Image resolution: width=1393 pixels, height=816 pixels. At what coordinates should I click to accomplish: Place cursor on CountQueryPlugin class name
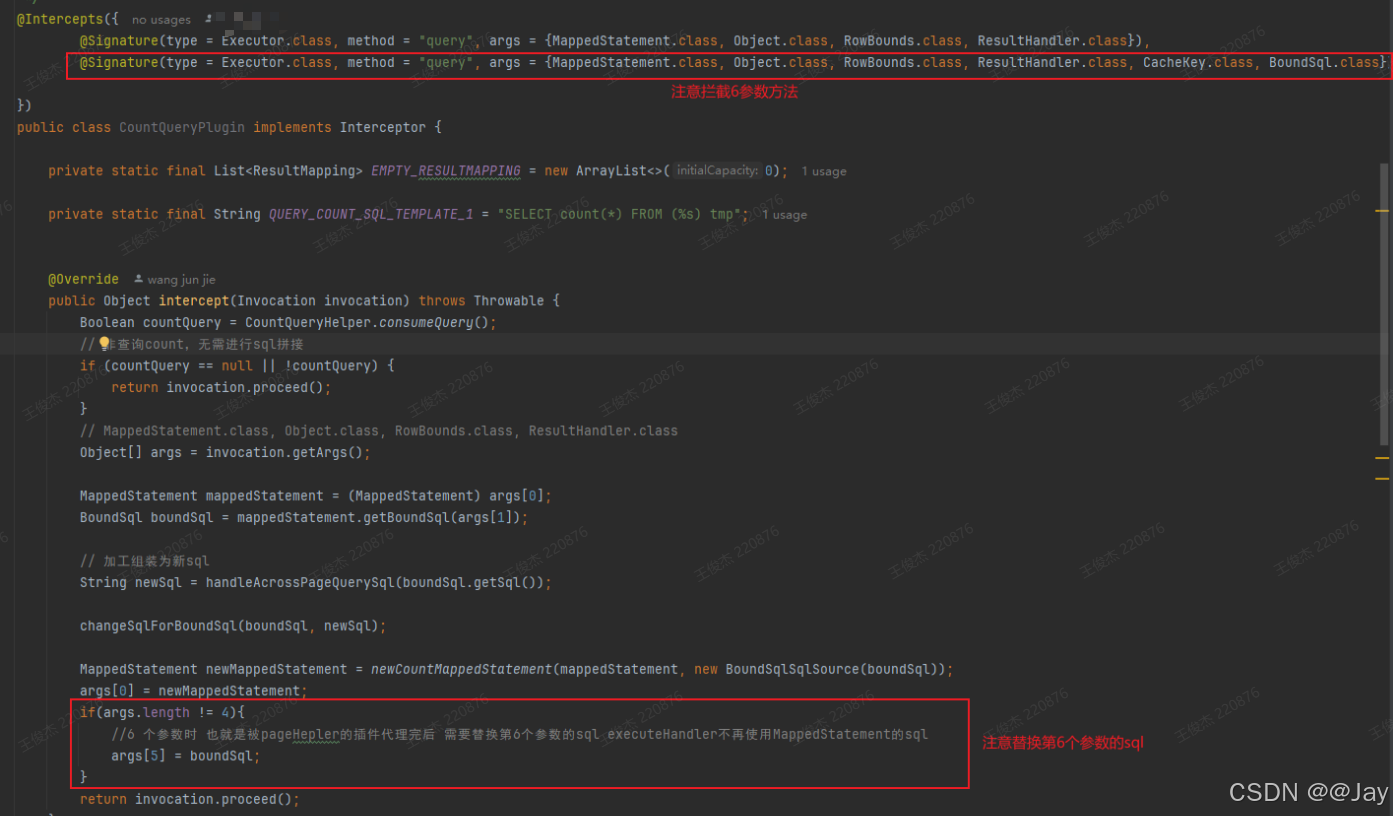(x=182, y=128)
